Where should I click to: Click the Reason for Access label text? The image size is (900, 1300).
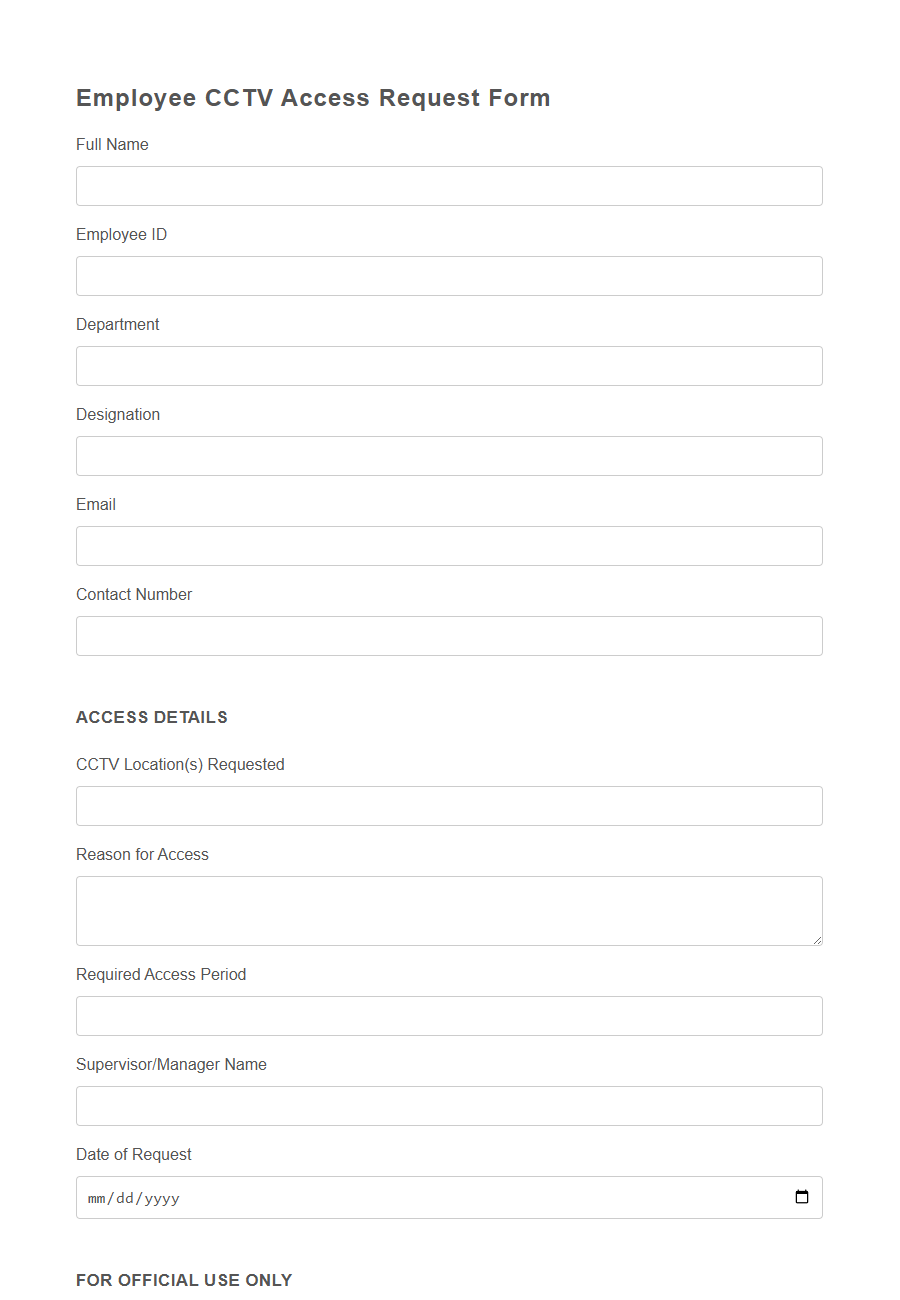click(x=142, y=854)
